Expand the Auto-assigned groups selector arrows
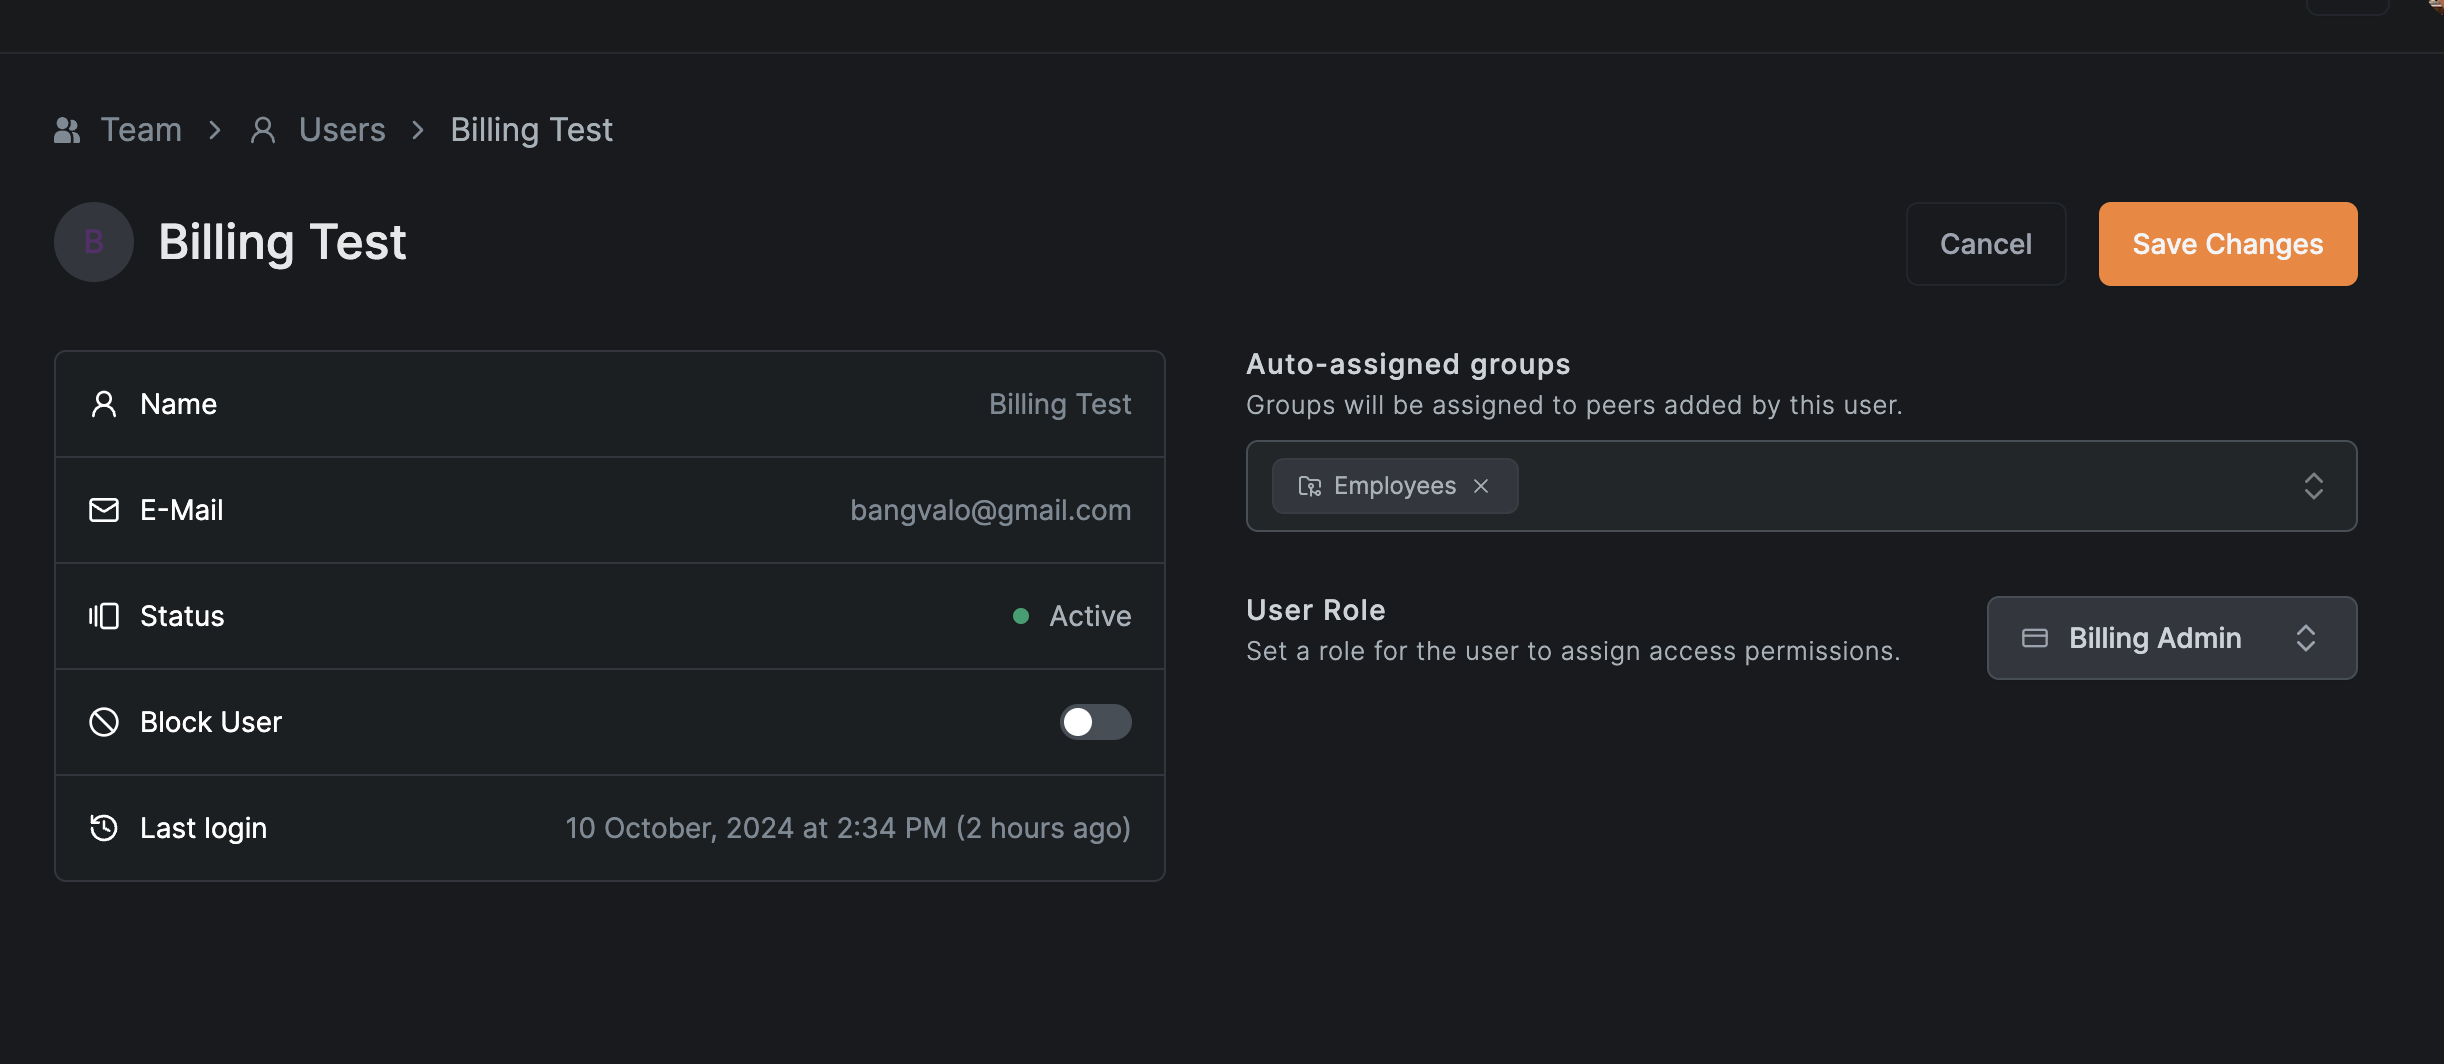Screen dimensions: 2444x1064 tap(2313, 486)
